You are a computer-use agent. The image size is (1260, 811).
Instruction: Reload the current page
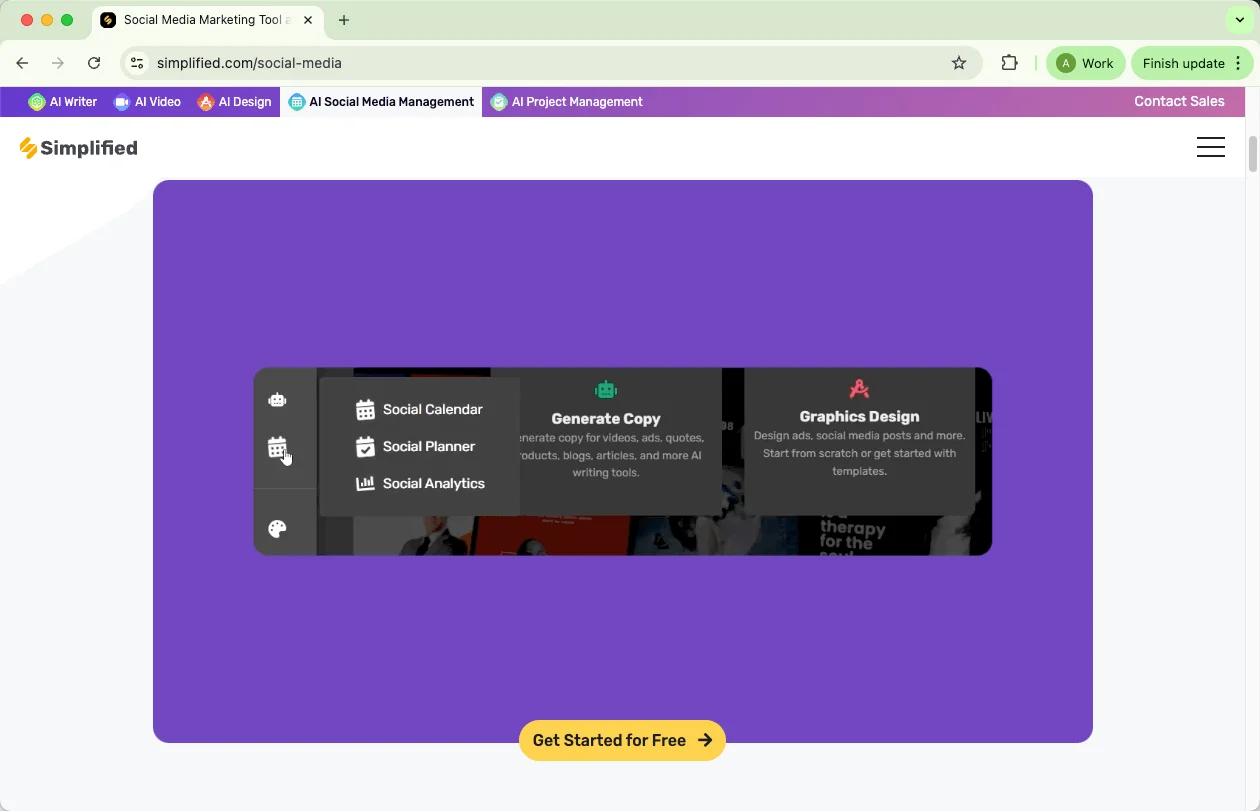(94, 63)
